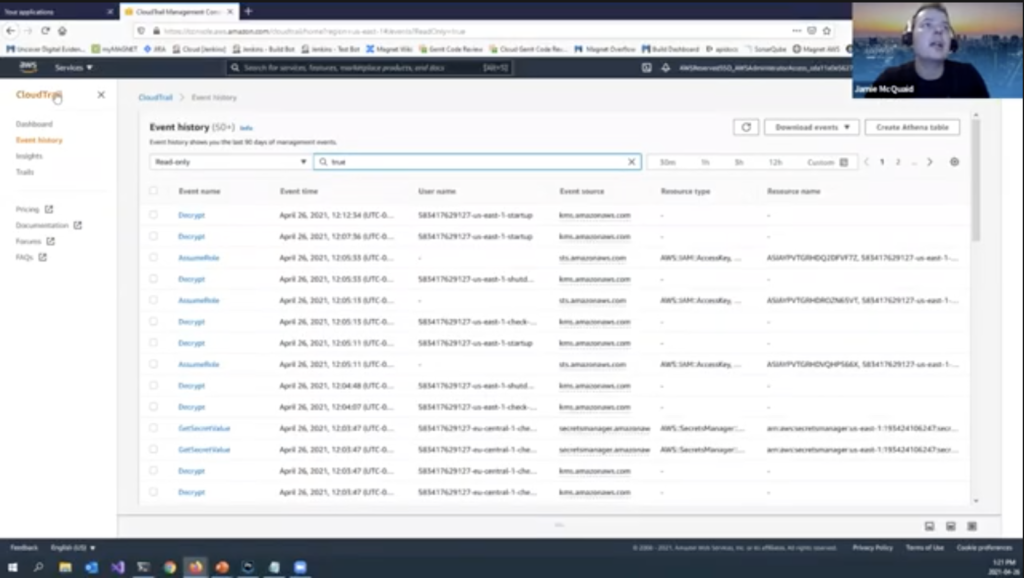Screen dimensions: 1024x578
Task: Open Trails in the CloudTrail sidebar
Action: coord(25,172)
